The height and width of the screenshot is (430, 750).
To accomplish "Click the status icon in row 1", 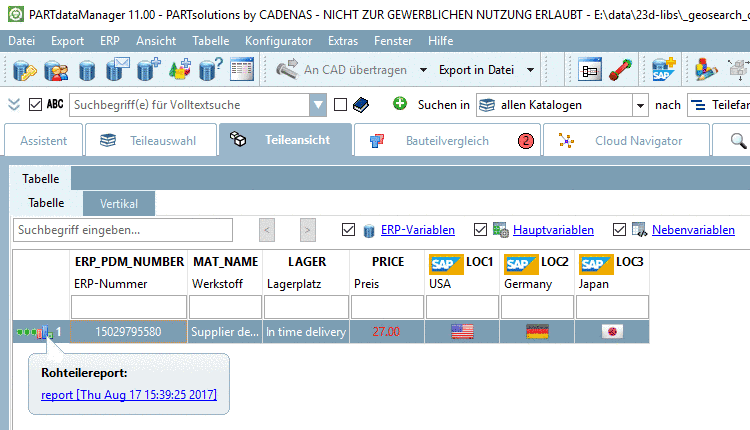I will pos(34,332).
